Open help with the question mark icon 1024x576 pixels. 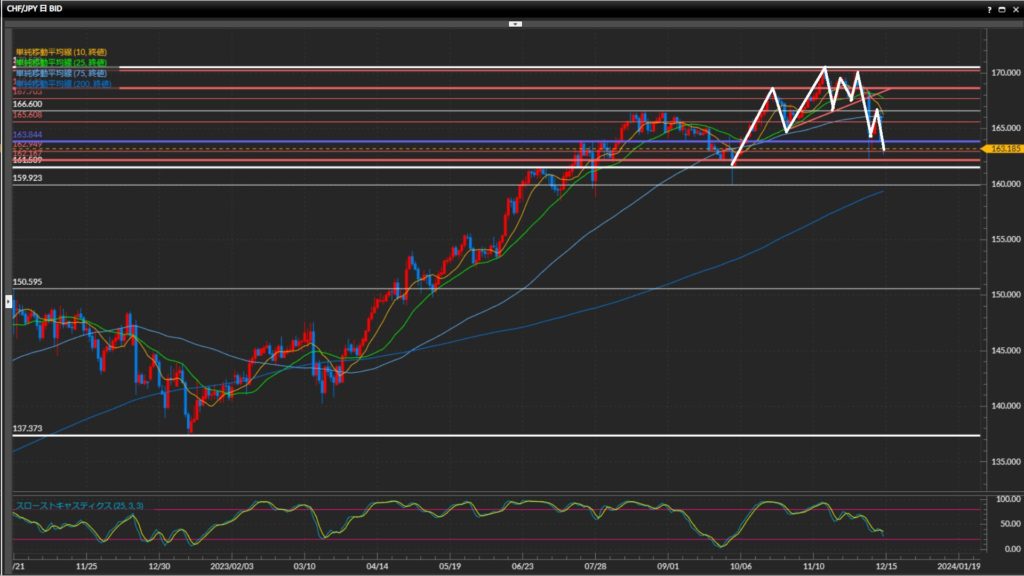(989, 8)
